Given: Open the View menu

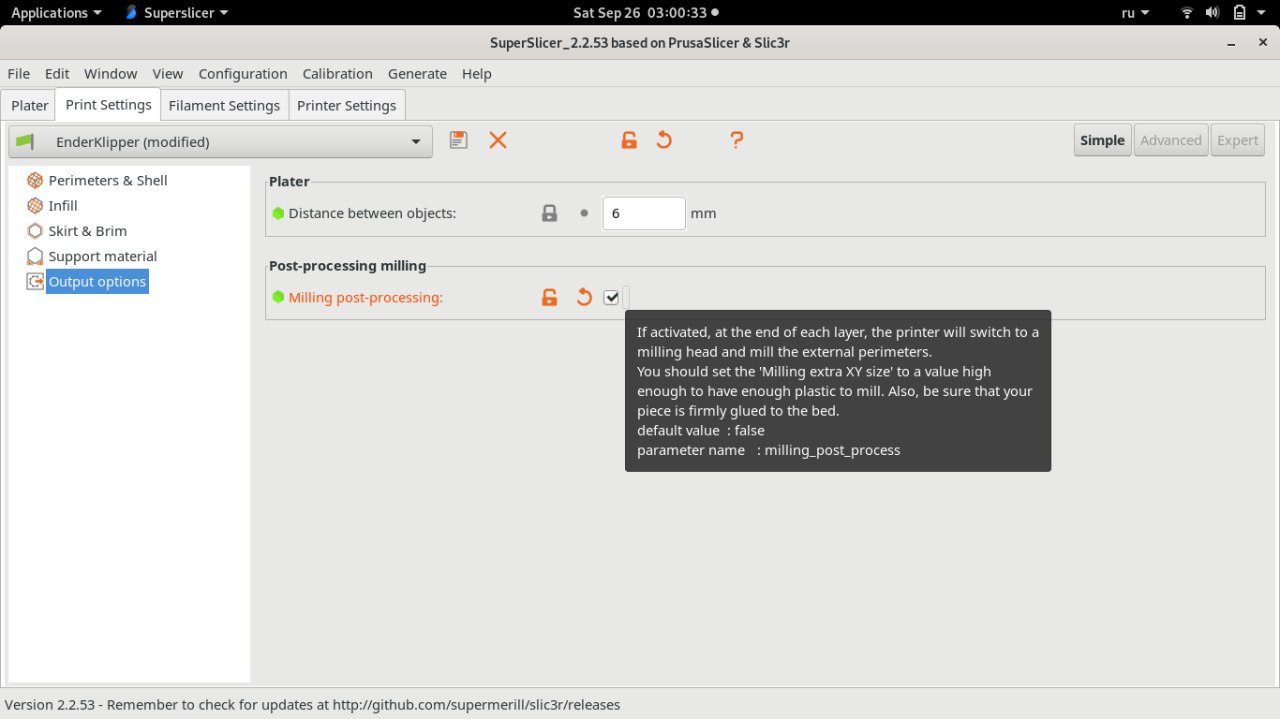Looking at the screenshot, I should pos(168,73).
